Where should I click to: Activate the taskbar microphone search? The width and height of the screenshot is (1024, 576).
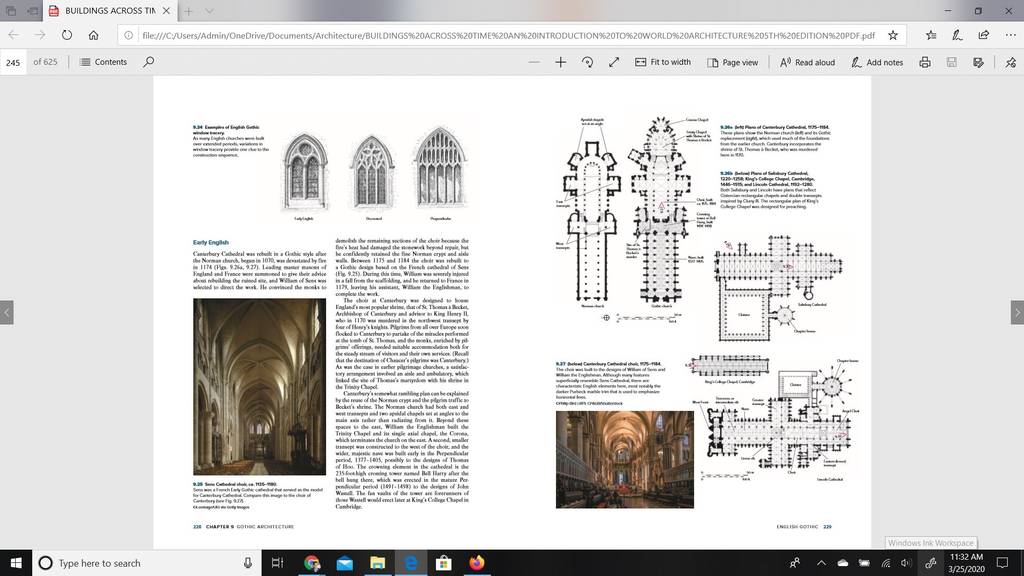[x=248, y=563]
